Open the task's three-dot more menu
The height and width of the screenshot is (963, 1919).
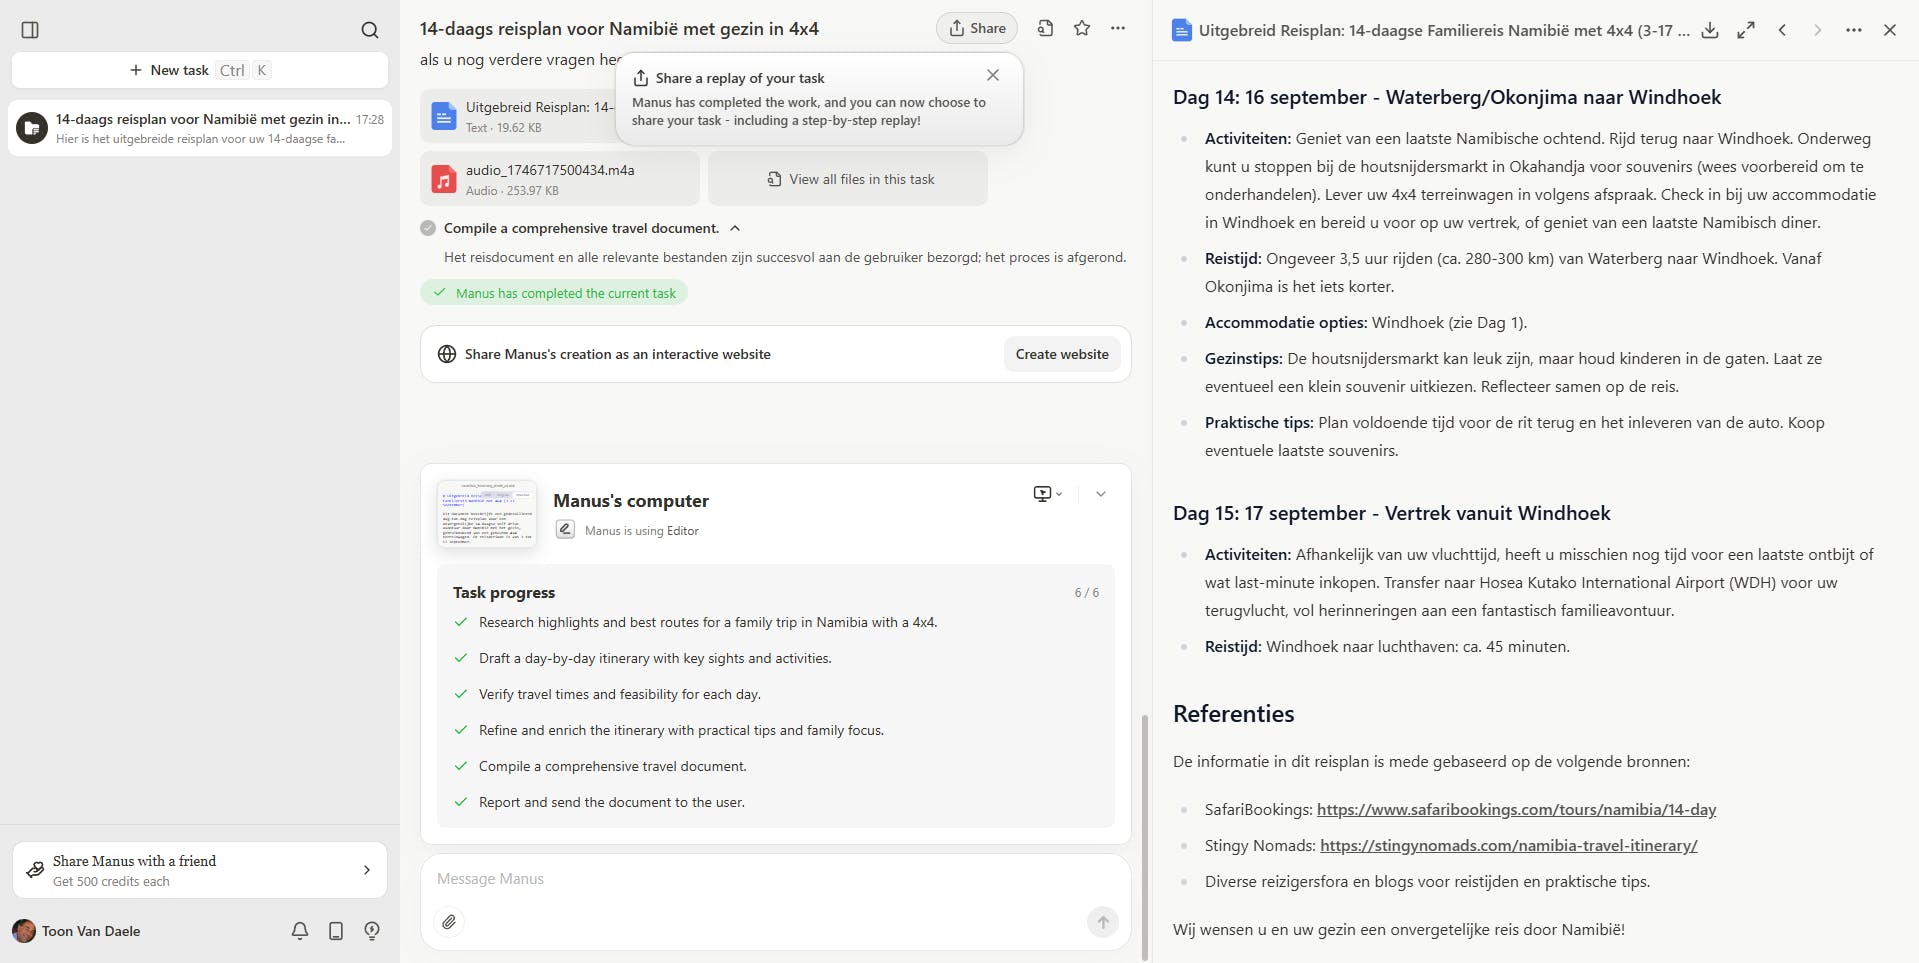pos(1118,29)
